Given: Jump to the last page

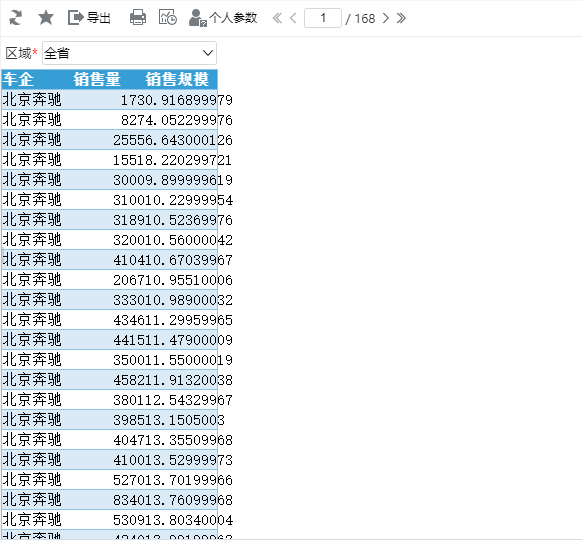Looking at the screenshot, I should 401,18.
